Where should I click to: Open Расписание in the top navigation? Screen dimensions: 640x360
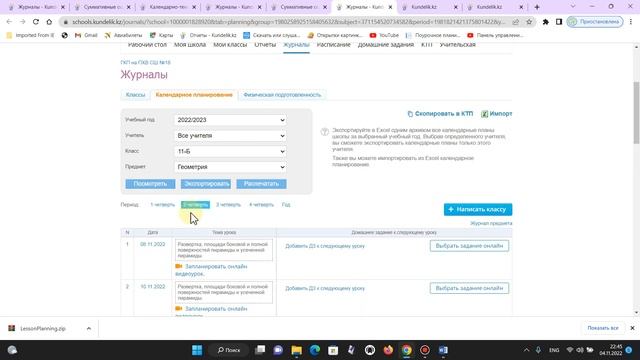coord(333,45)
